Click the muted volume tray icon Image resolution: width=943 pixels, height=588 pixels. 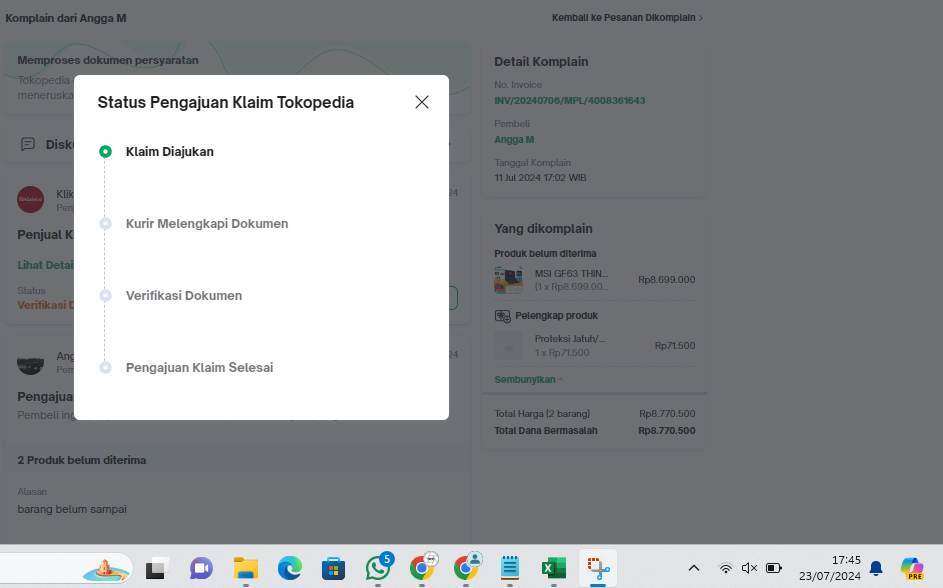(x=749, y=568)
